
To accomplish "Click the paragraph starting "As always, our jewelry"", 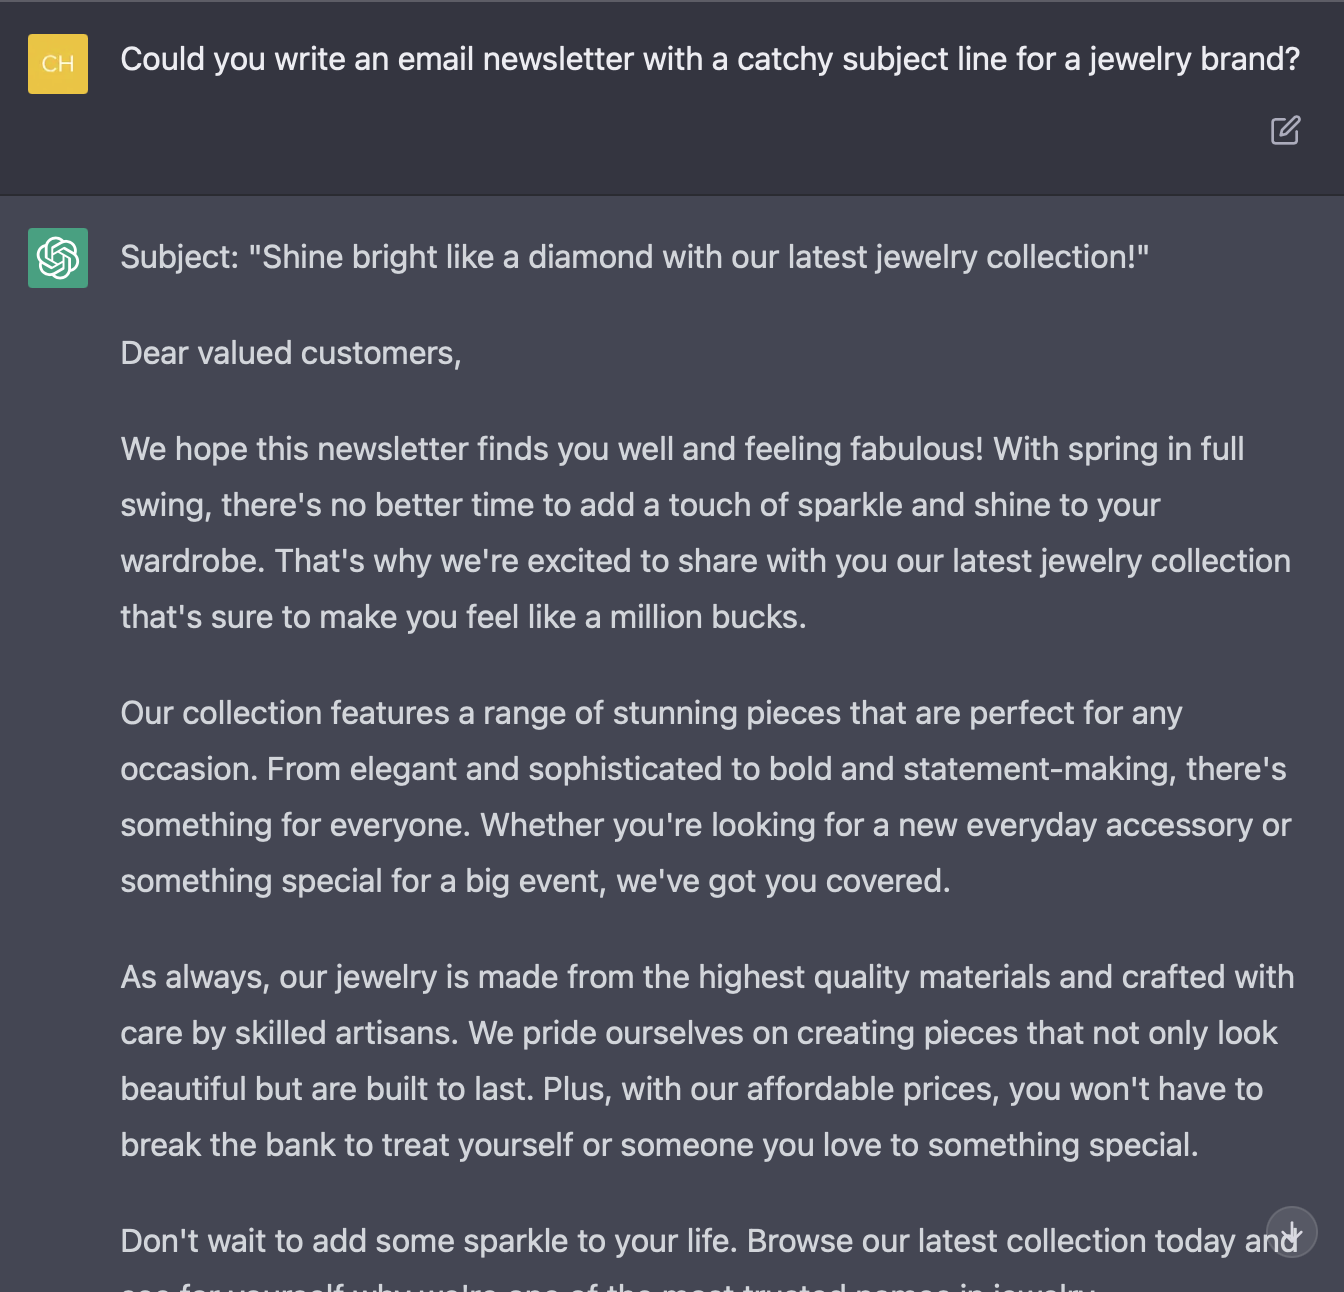I will coord(708,1061).
